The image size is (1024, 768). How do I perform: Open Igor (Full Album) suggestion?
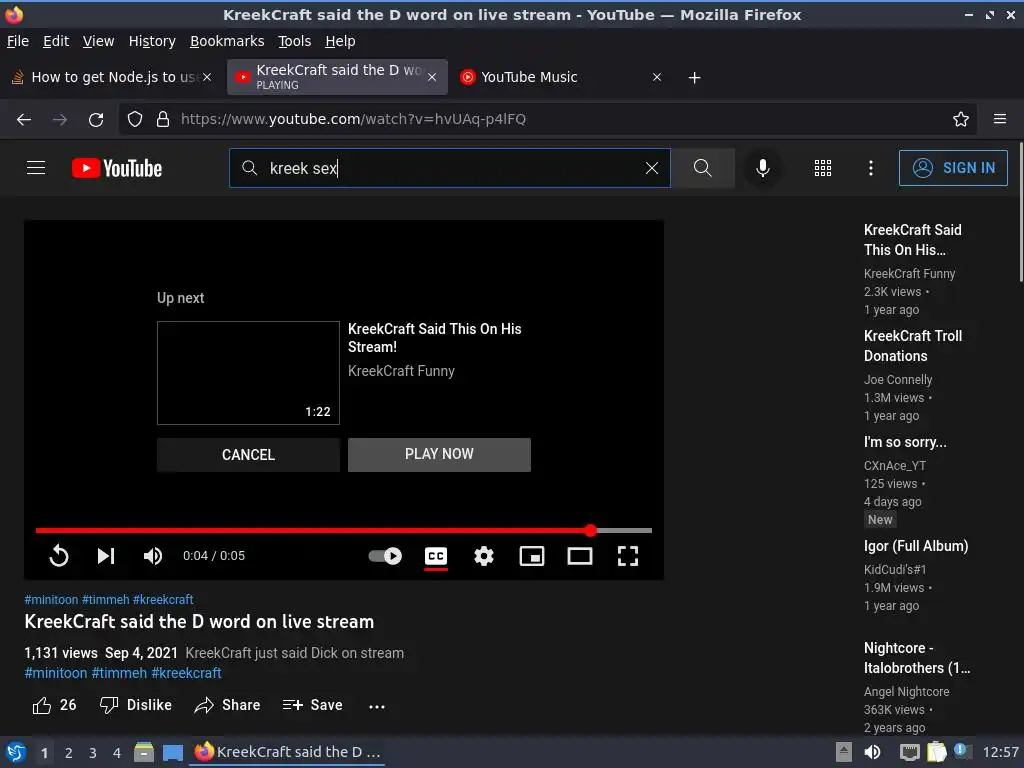[916, 546]
